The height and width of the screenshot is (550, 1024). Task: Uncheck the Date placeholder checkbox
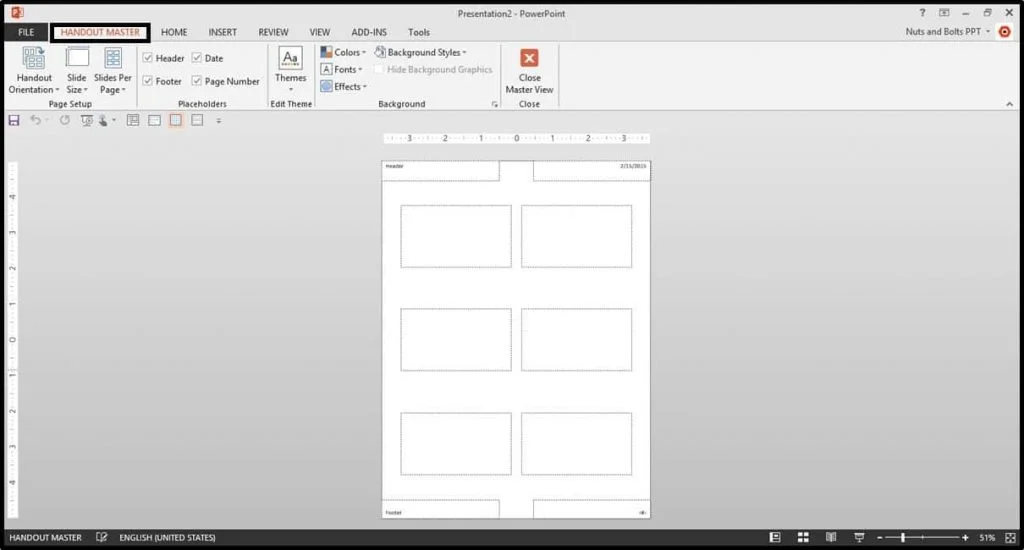point(197,58)
